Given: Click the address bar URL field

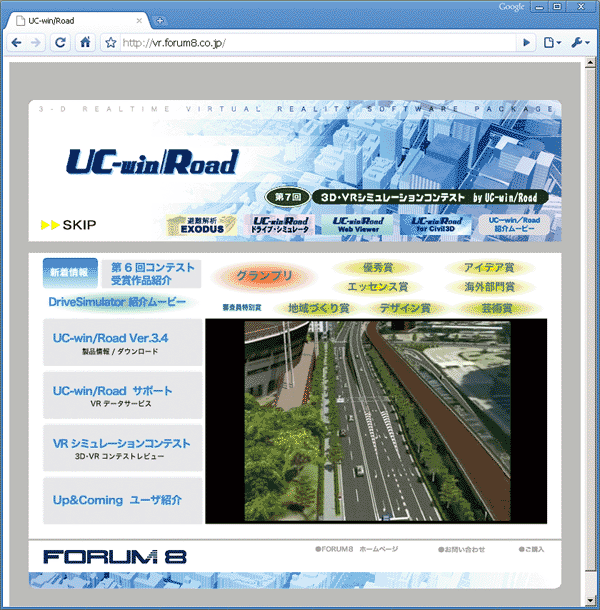Looking at the screenshot, I should 317,43.
